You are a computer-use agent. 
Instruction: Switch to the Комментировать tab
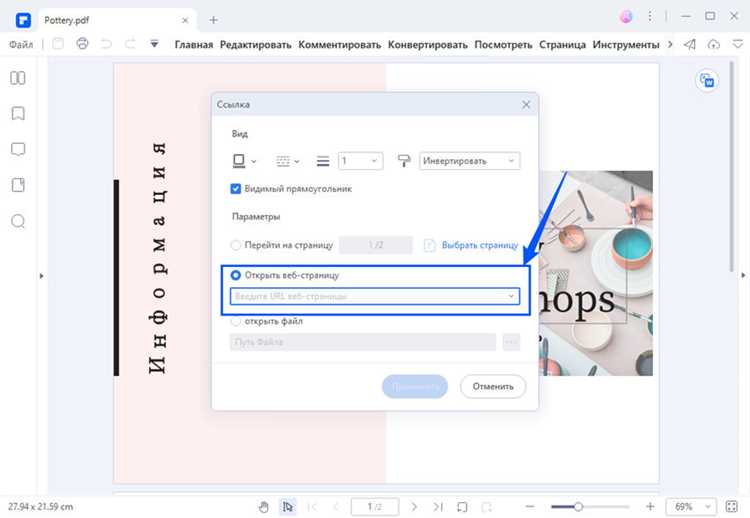(340, 44)
